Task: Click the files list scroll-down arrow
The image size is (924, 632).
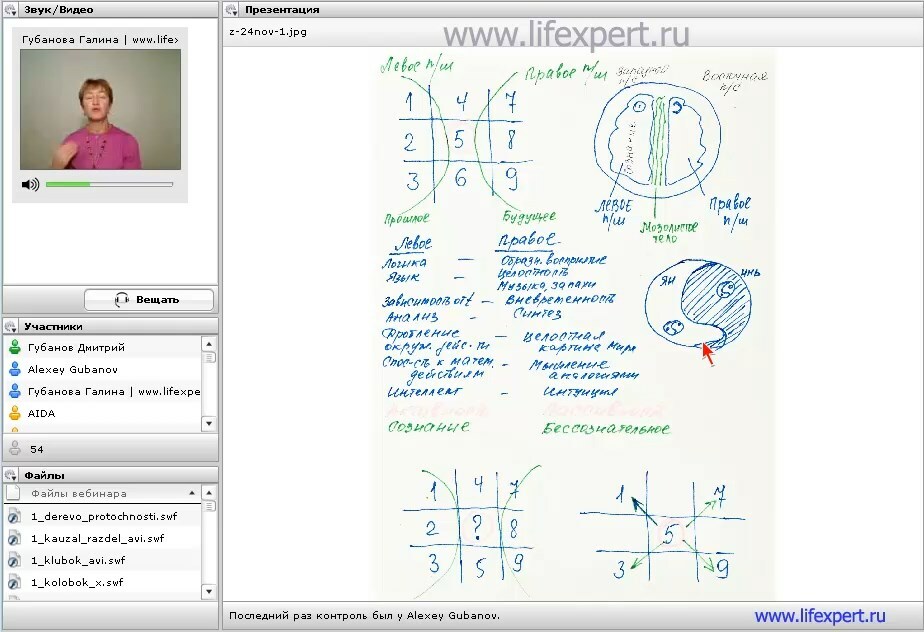Action: tap(209, 591)
